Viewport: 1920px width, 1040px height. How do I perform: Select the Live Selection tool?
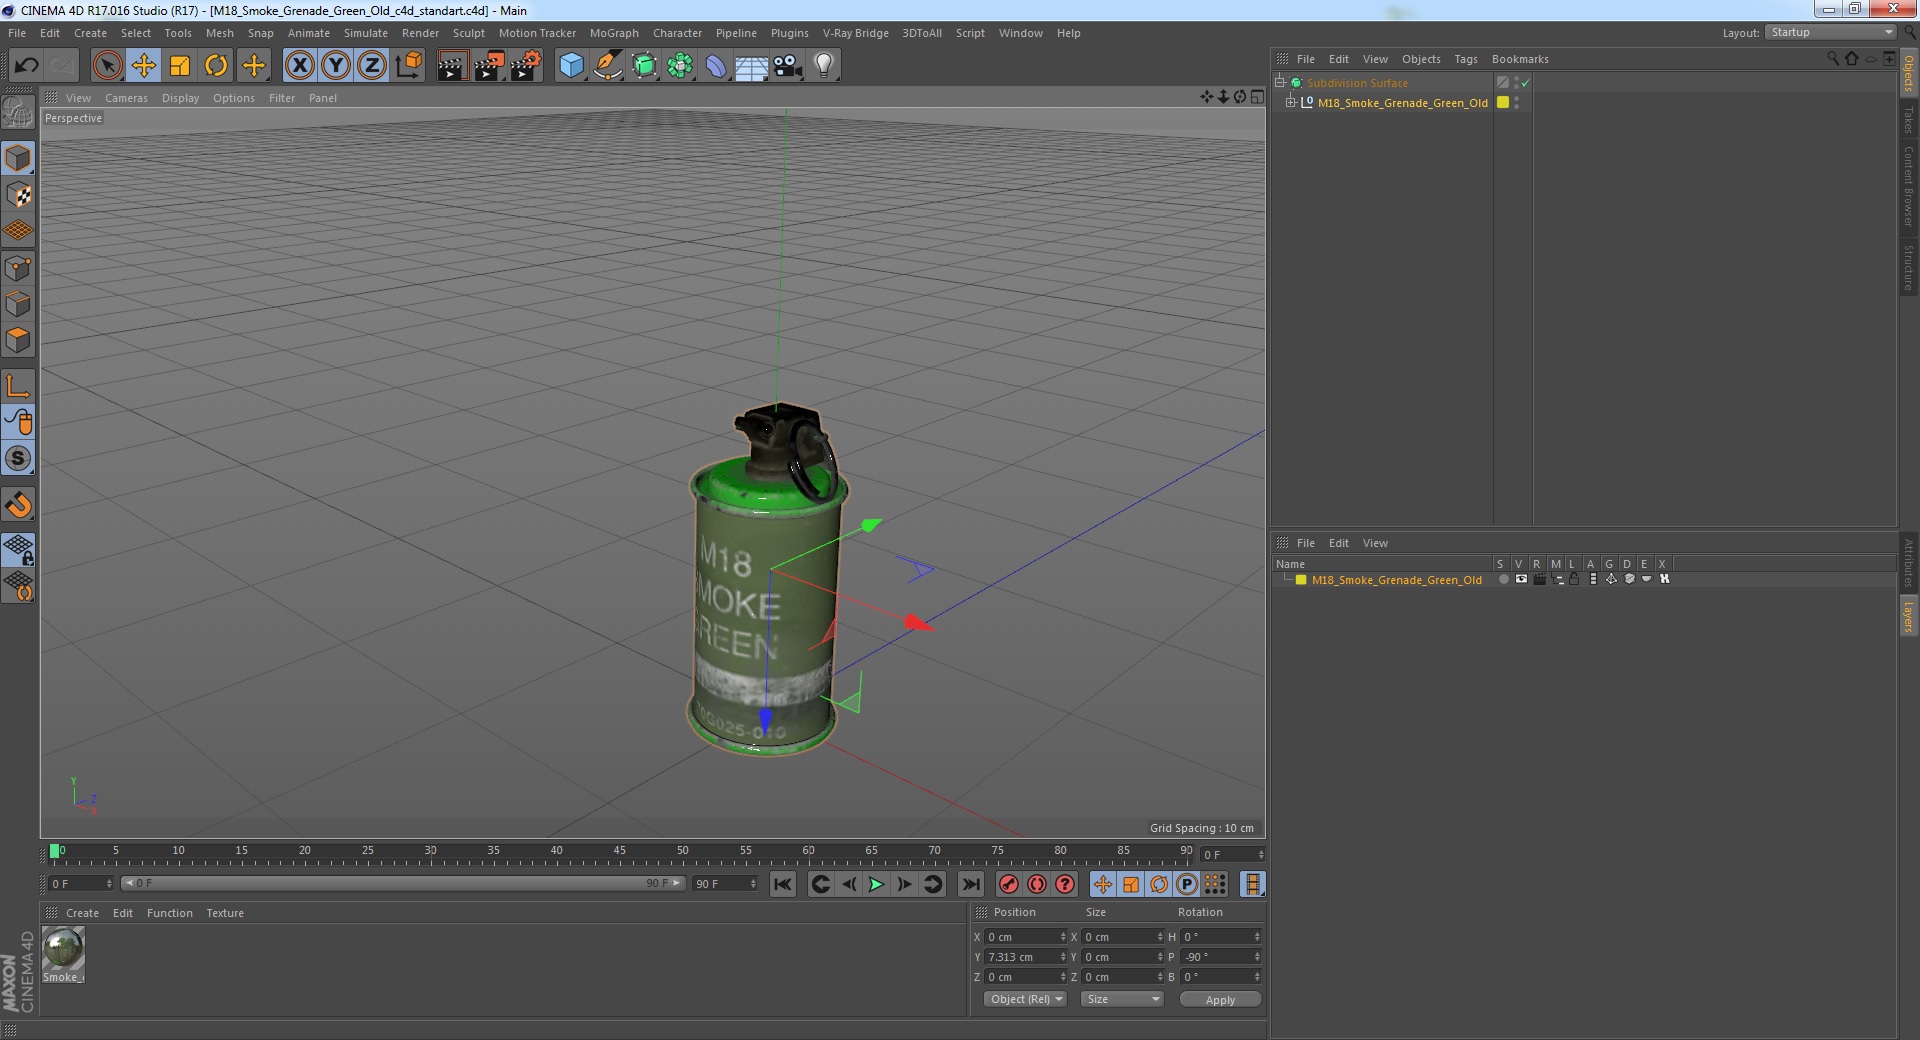(107, 66)
